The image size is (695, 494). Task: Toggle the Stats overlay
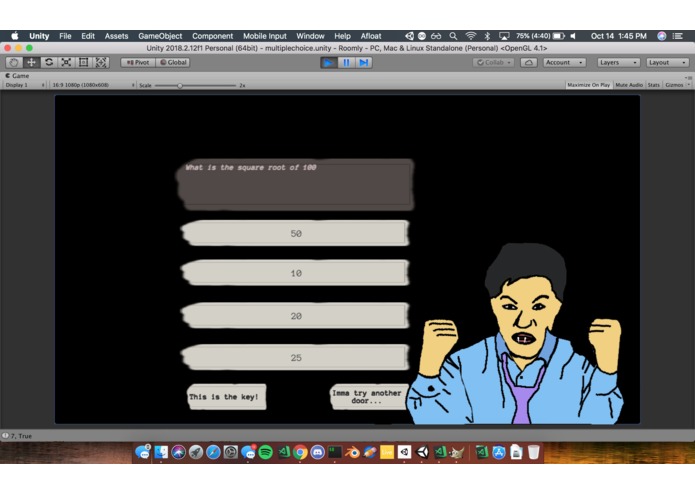pyautogui.click(x=653, y=85)
